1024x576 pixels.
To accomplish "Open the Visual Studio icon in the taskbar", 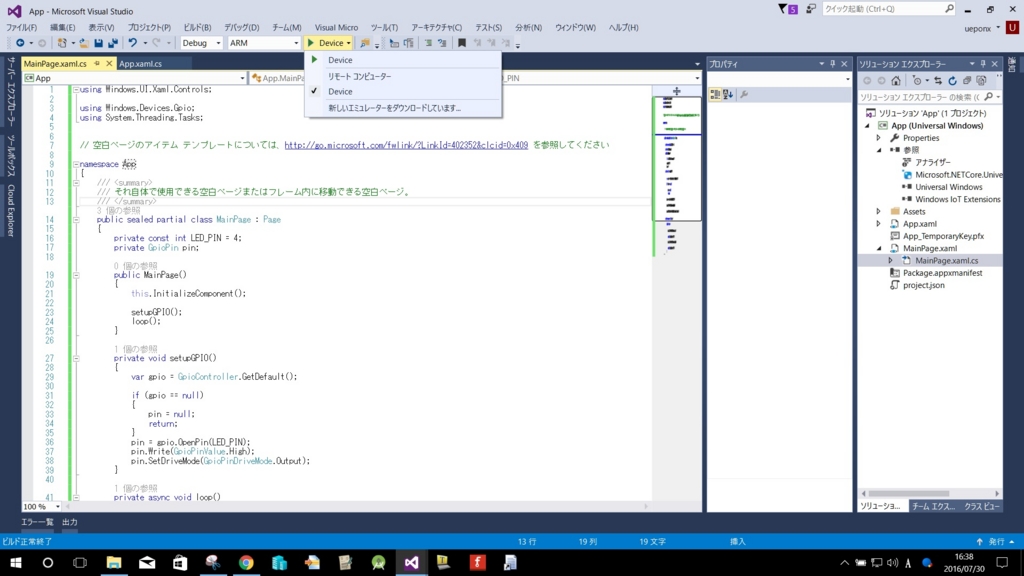I will [x=411, y=562].
